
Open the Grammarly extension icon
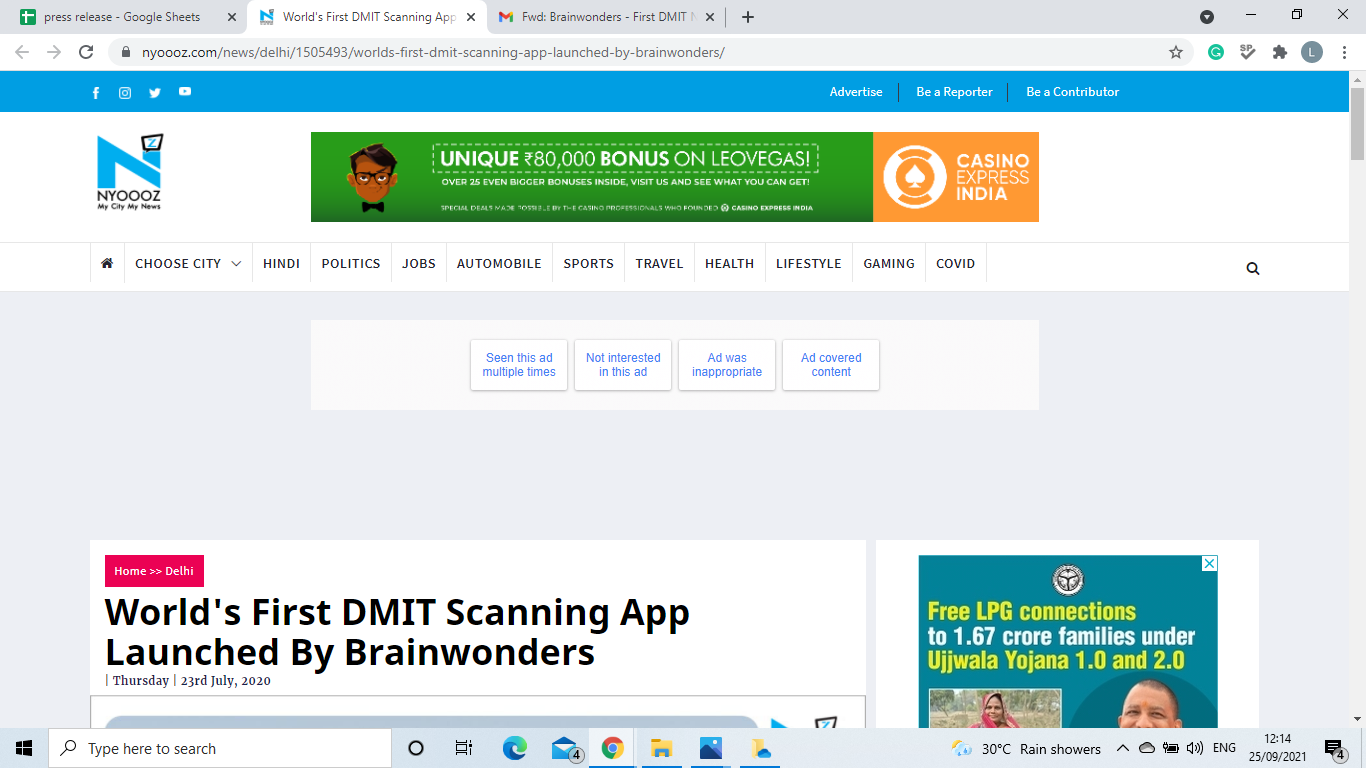pos(1216,52)
